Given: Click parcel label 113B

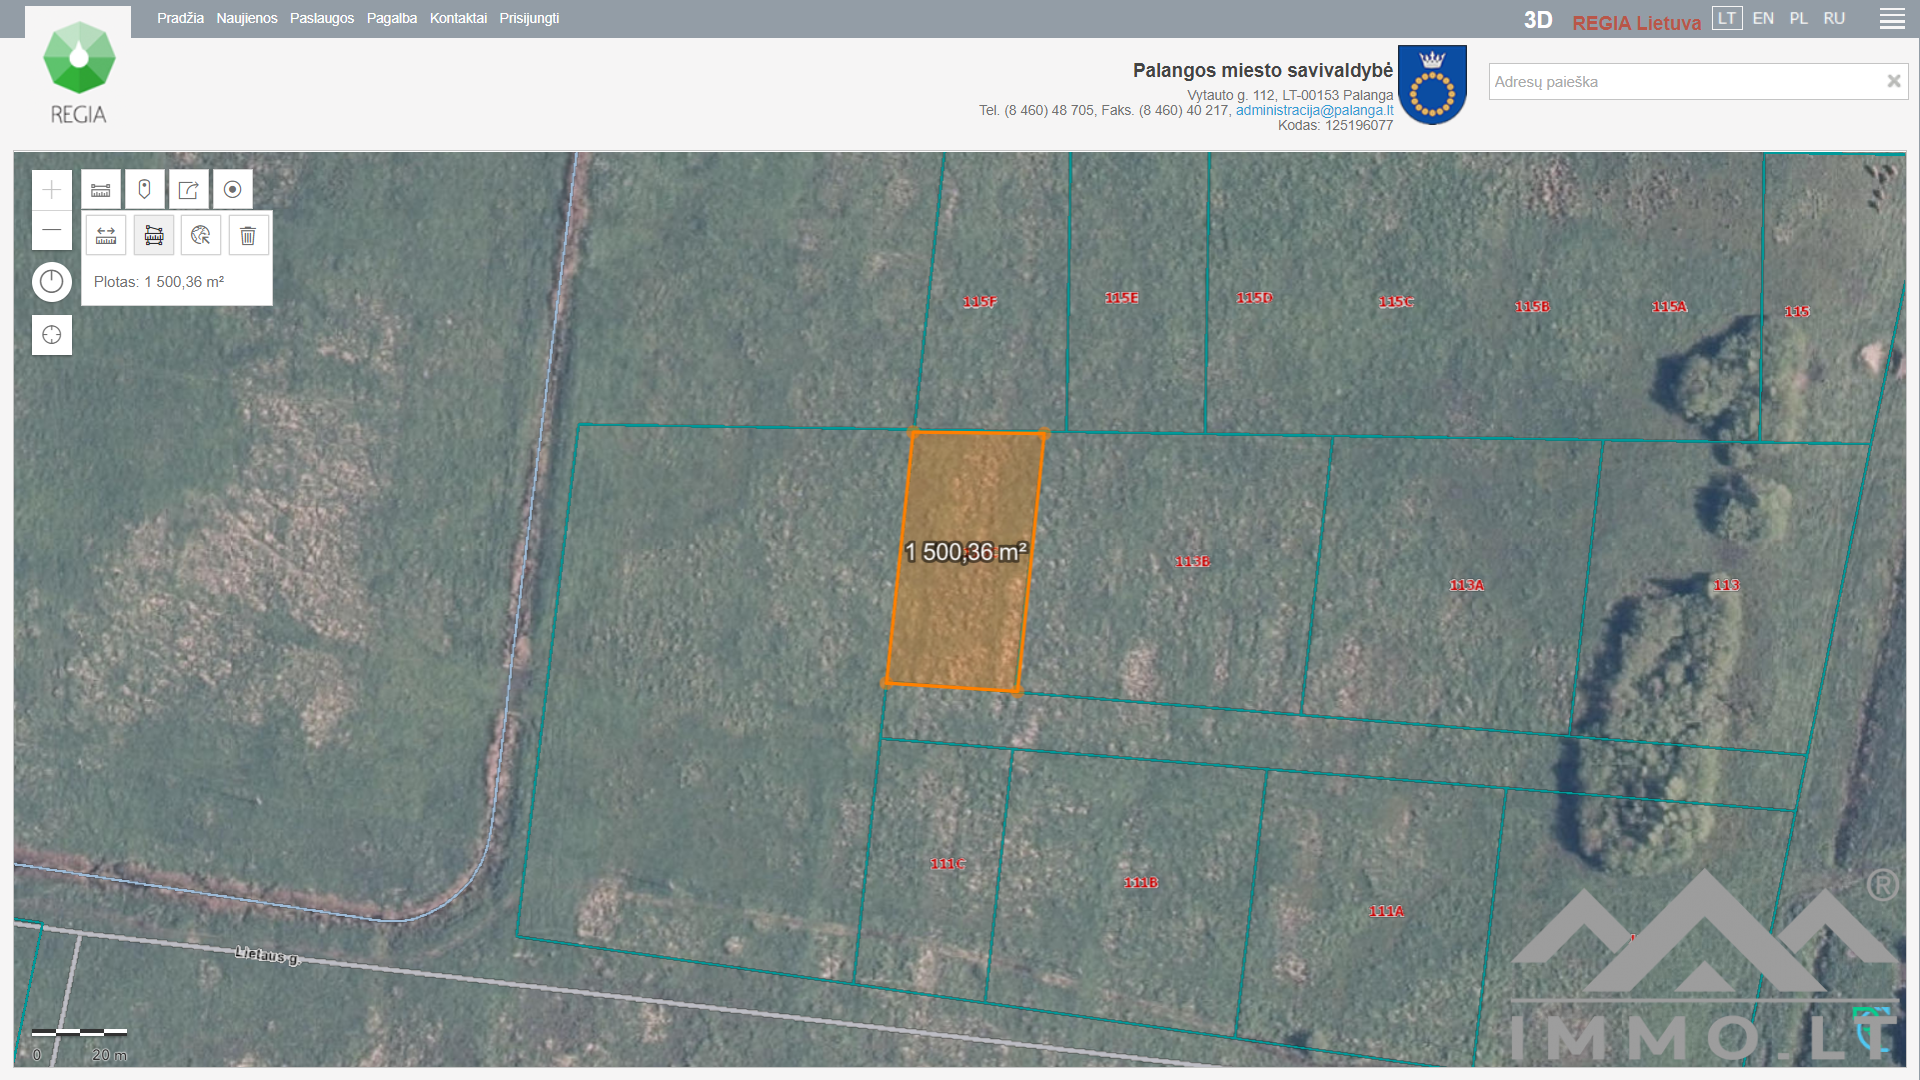Looking at the screenshot, I should pos(1192,561).
